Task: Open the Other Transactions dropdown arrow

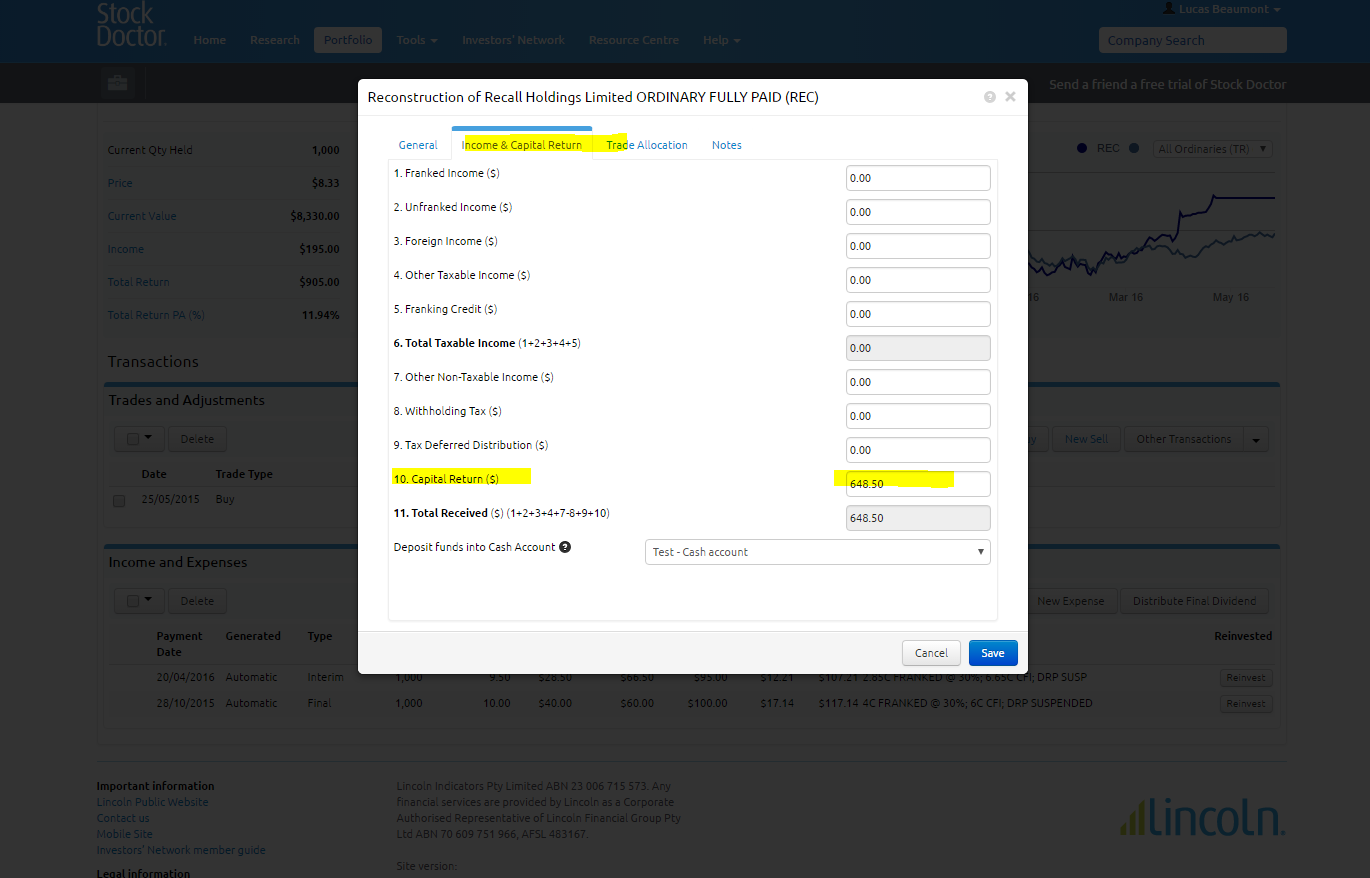Action: click(x=1257, y=439)
